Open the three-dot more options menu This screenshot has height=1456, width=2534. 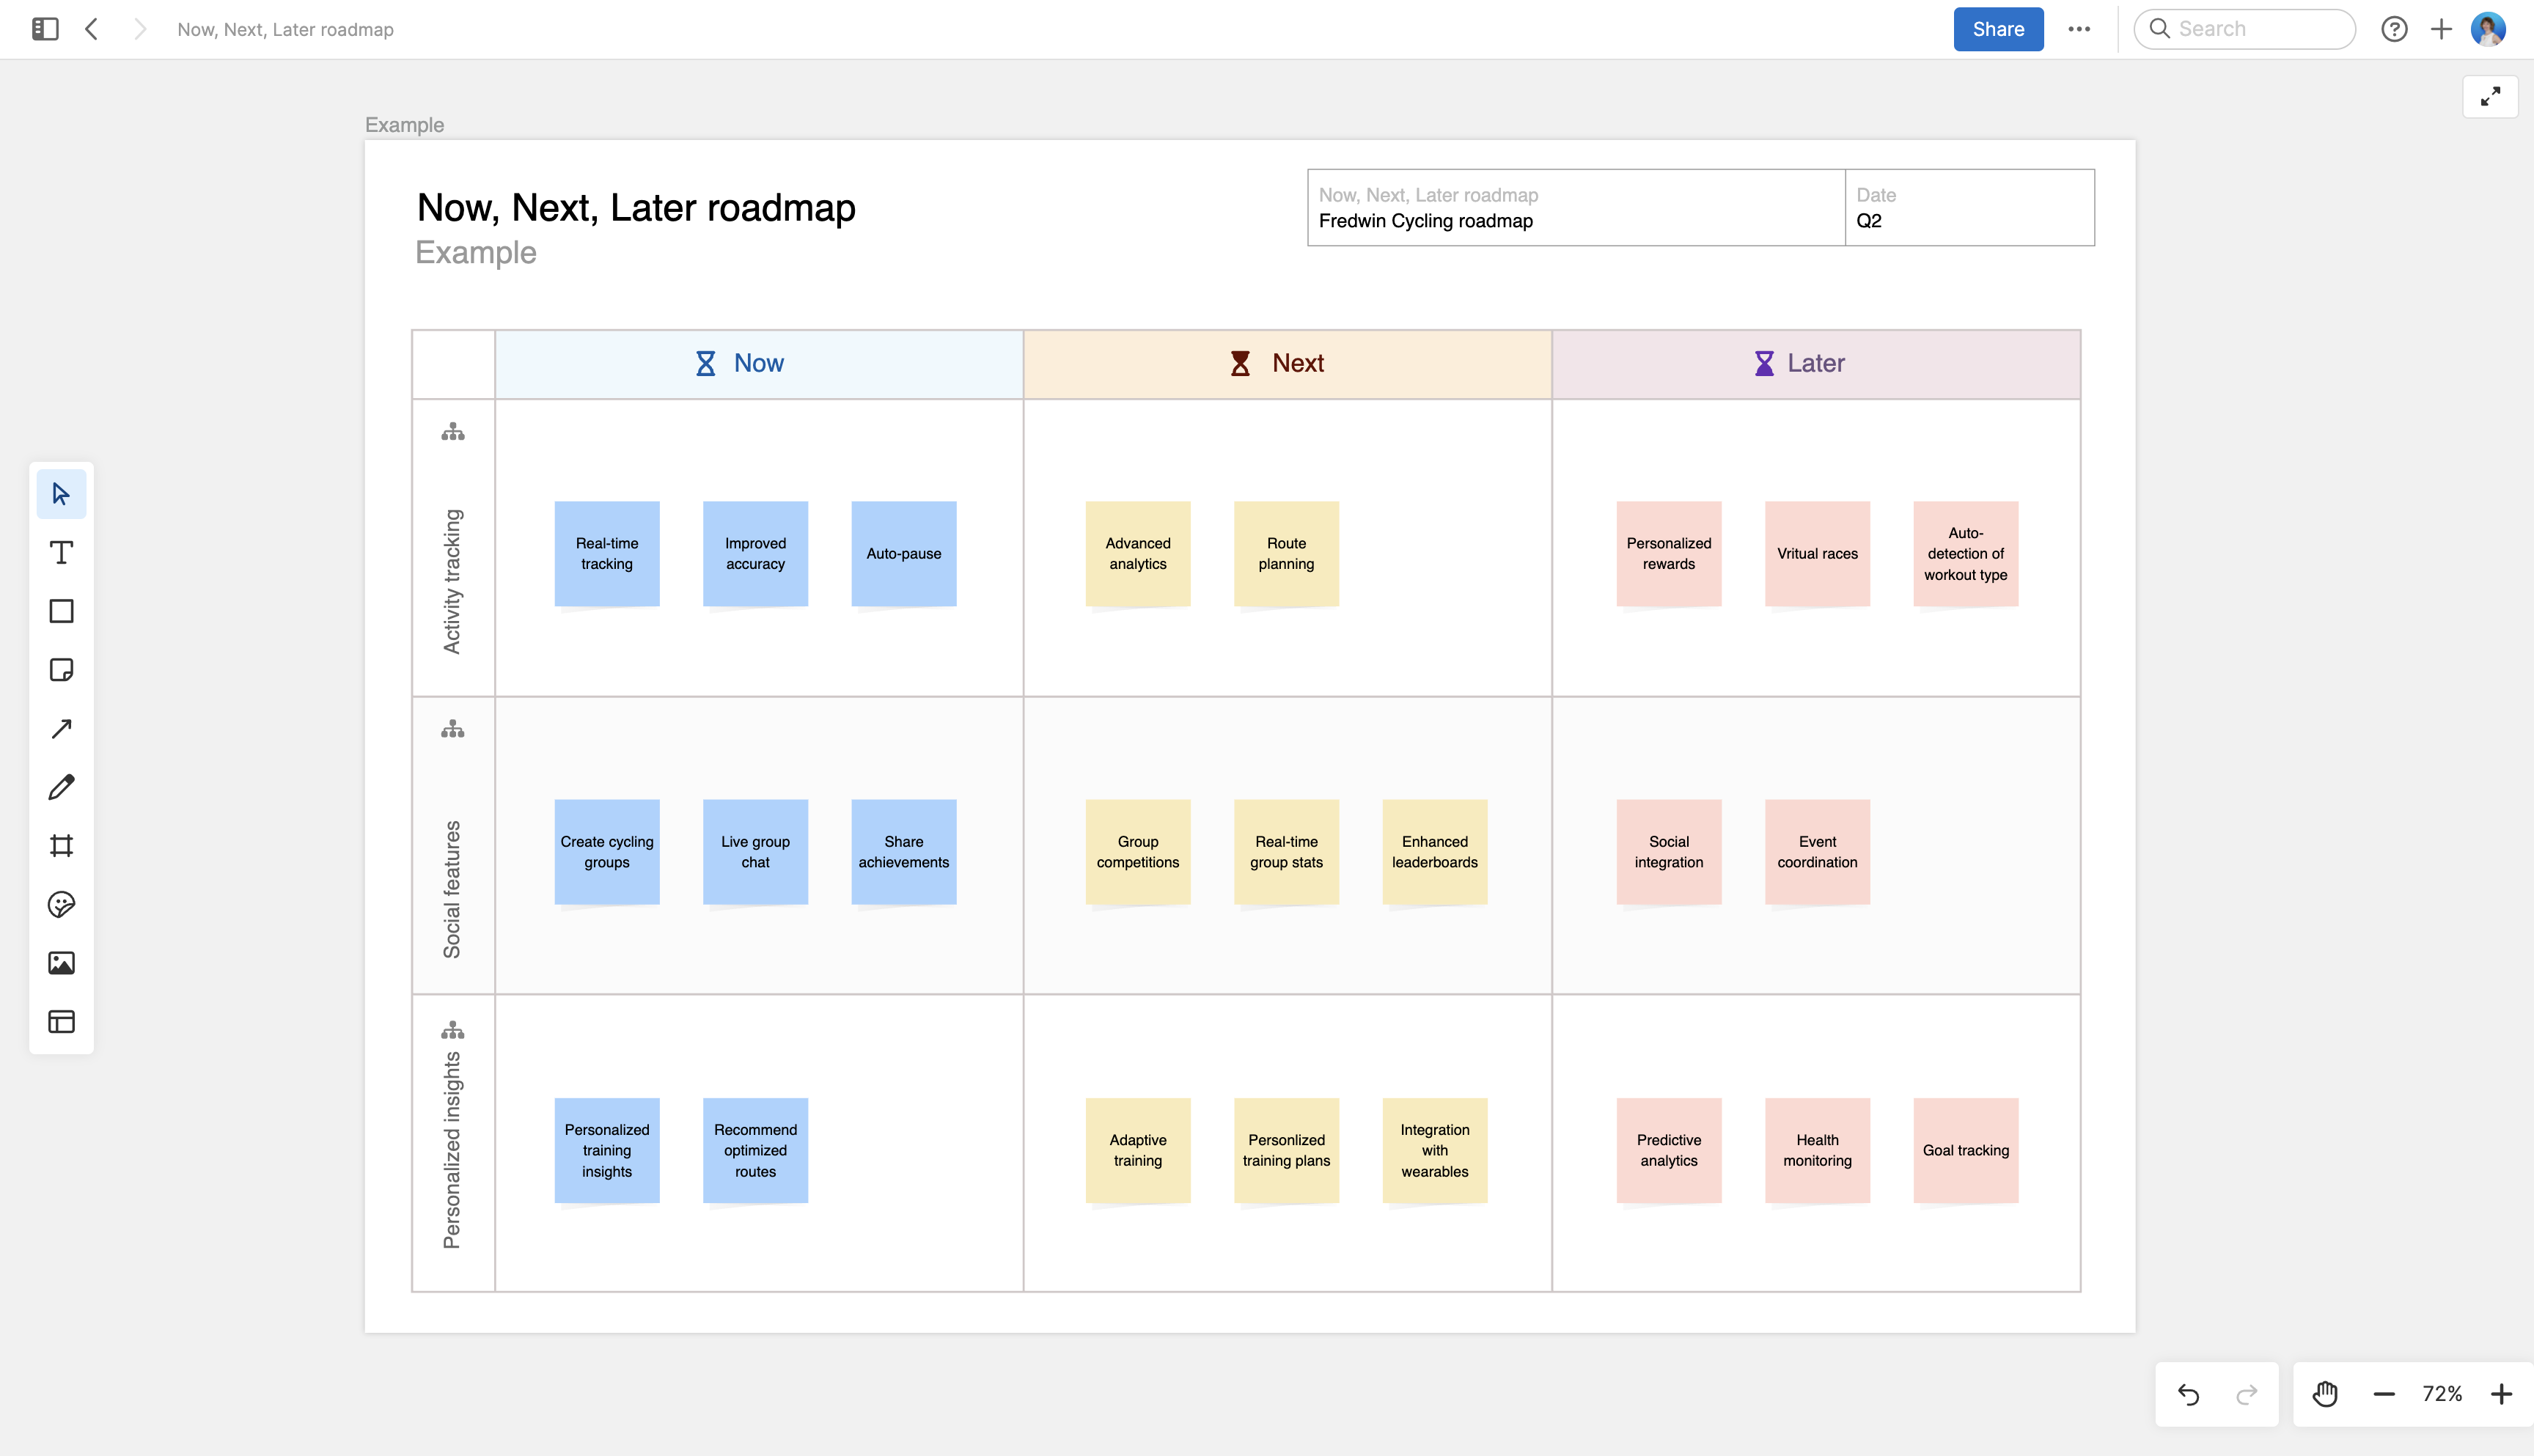click(2079, 29)
